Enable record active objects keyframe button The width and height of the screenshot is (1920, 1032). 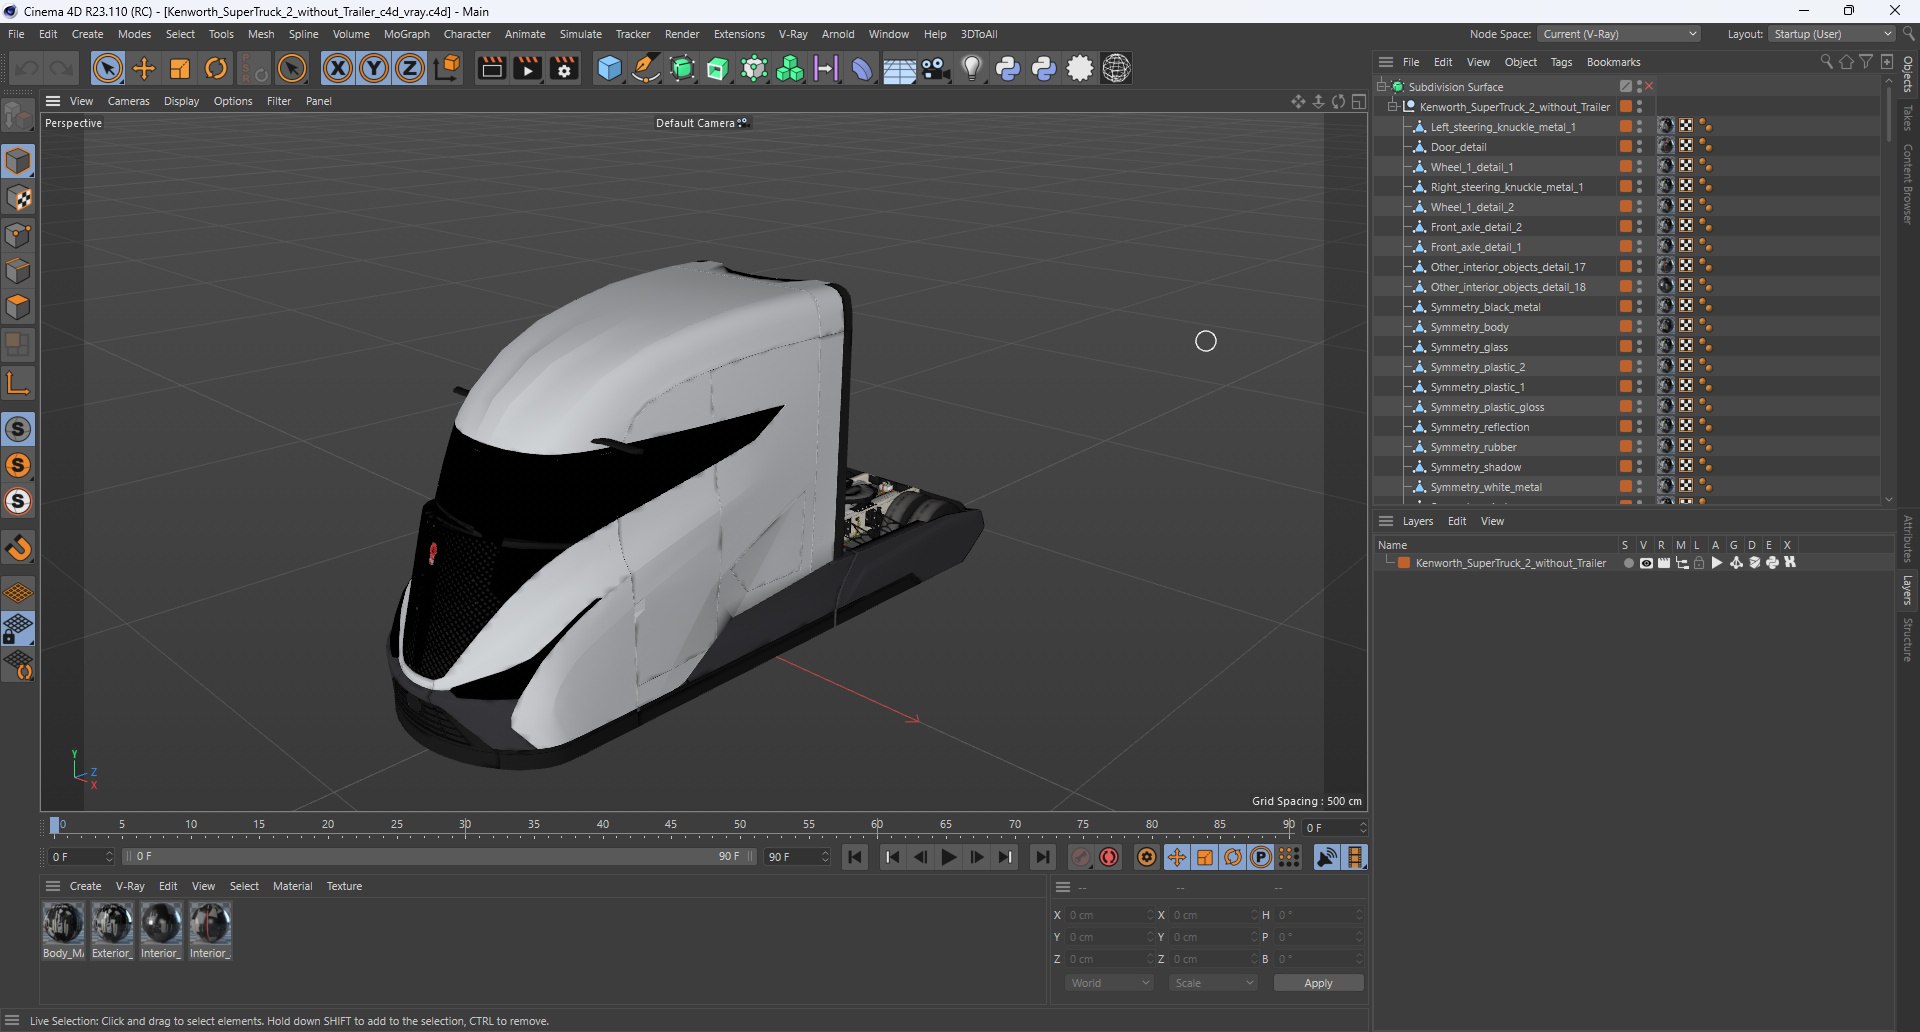[x=1081, y=857]
